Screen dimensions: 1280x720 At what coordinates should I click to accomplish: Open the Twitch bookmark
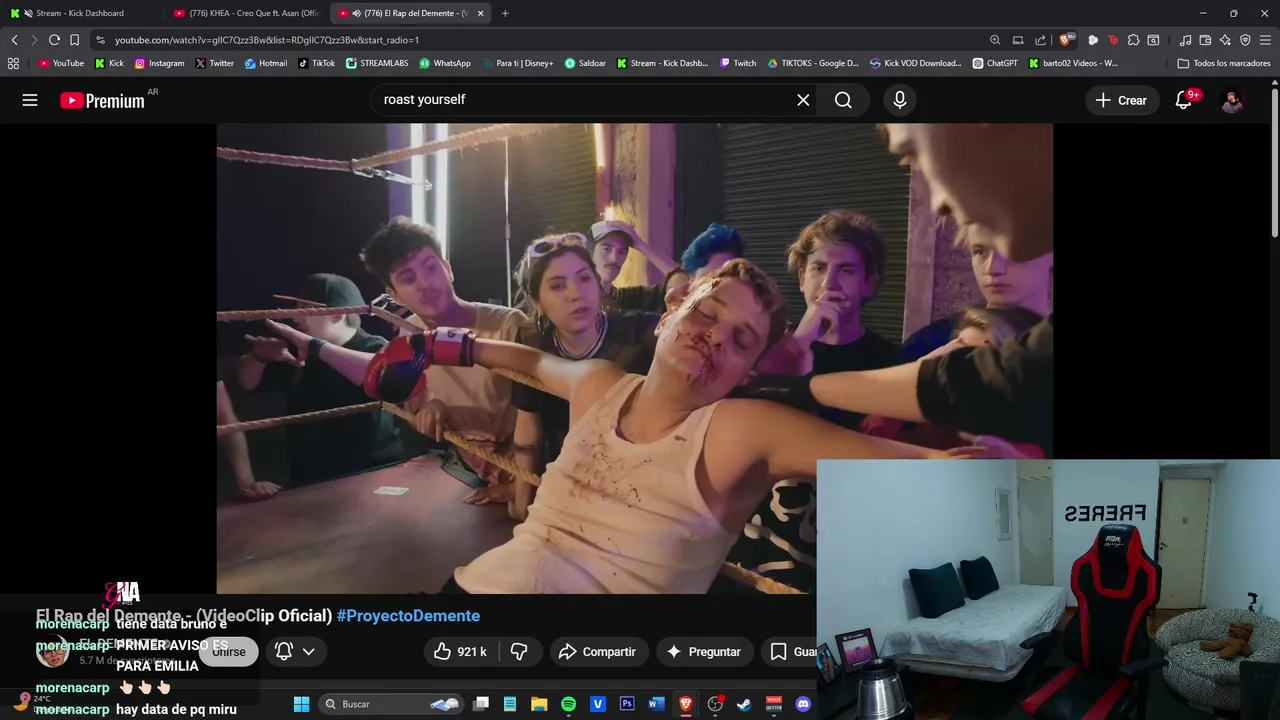pyautogui.click(x=738, y=63)
